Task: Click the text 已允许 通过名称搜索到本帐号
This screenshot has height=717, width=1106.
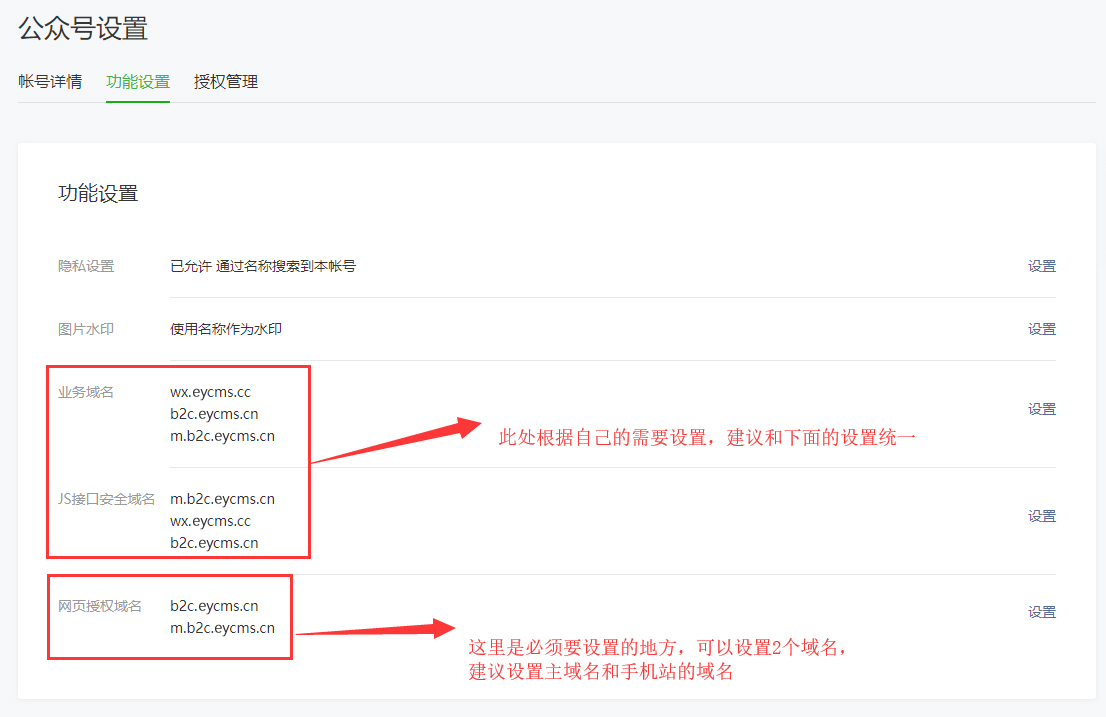Action: [x=263, y=266]
